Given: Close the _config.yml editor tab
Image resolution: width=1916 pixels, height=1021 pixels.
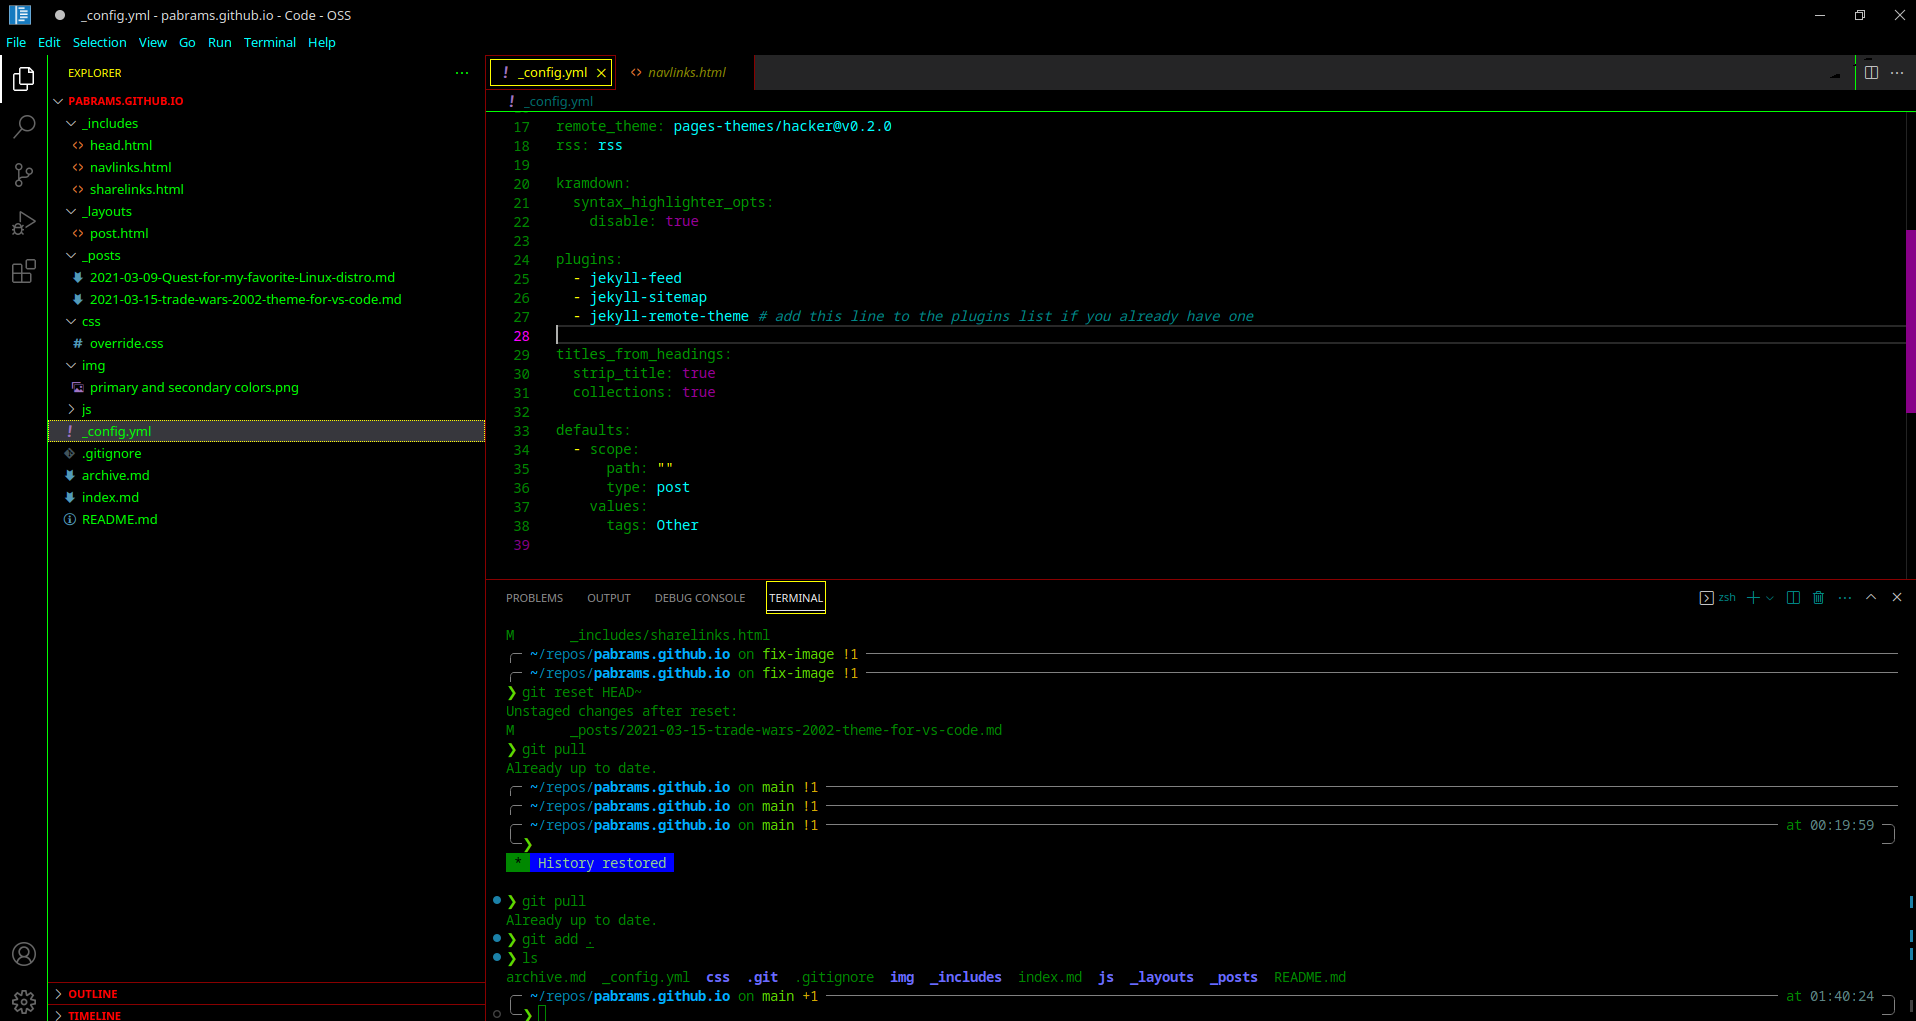Looking at the screenshot, I should (601, 73).
